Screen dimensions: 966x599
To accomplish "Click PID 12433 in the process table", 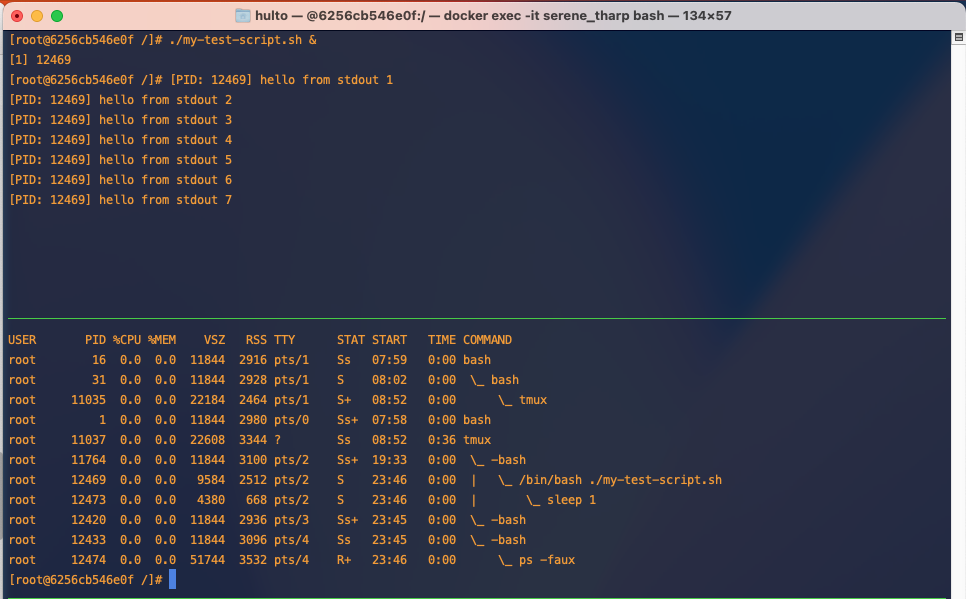I will pyautogui.click(x=89, y=540).
